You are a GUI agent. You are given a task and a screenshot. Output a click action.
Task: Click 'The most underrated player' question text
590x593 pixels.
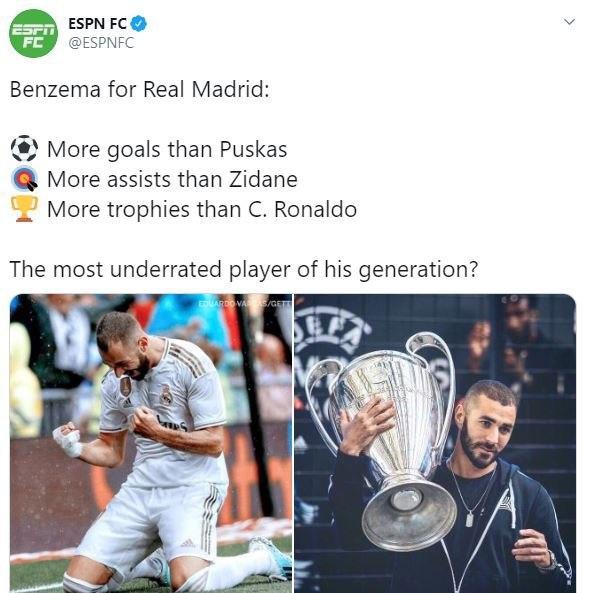pyautogui.click(x=244, y=270)
